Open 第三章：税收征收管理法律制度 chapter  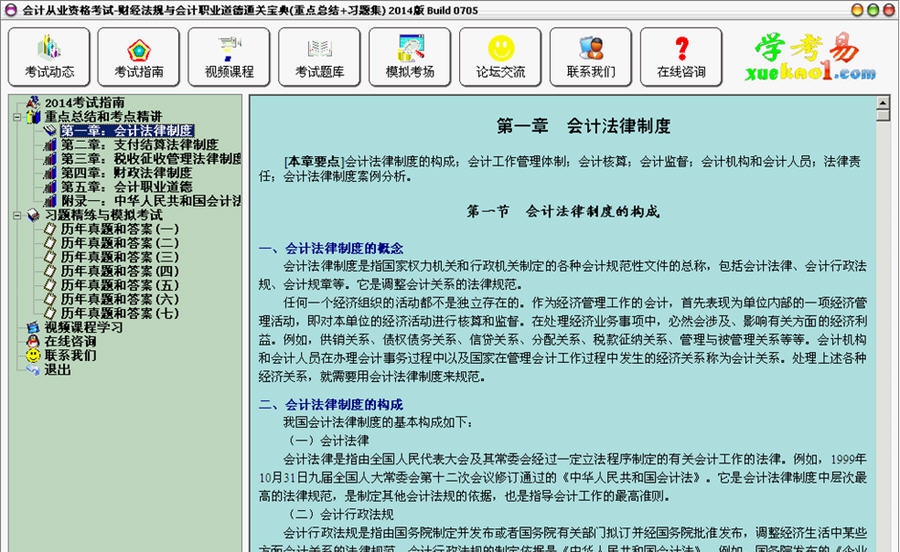(x=151, y=158)
